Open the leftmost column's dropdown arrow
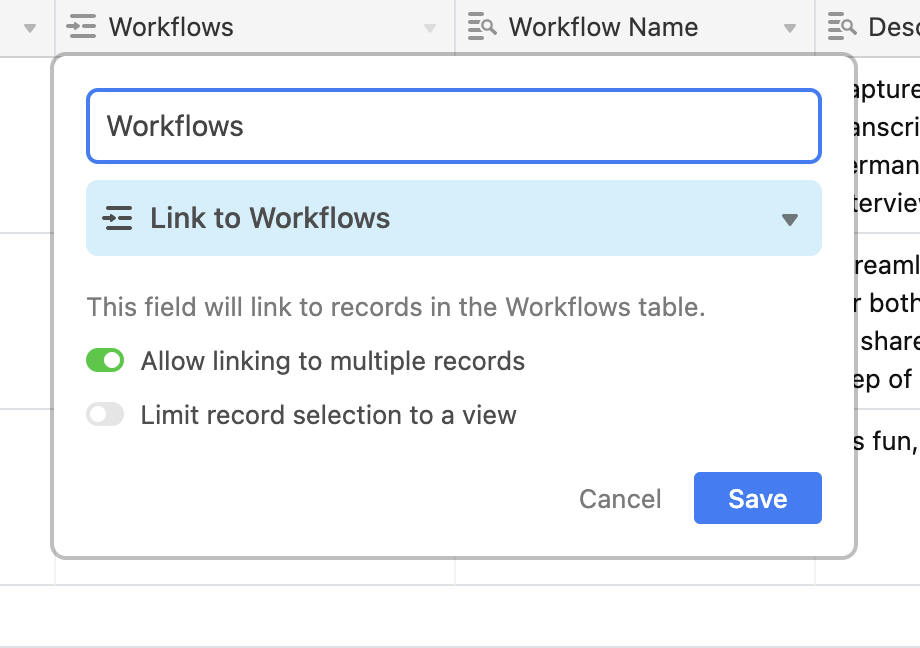The height and width of the screenshot is (648, 920). tap(30, 28)
